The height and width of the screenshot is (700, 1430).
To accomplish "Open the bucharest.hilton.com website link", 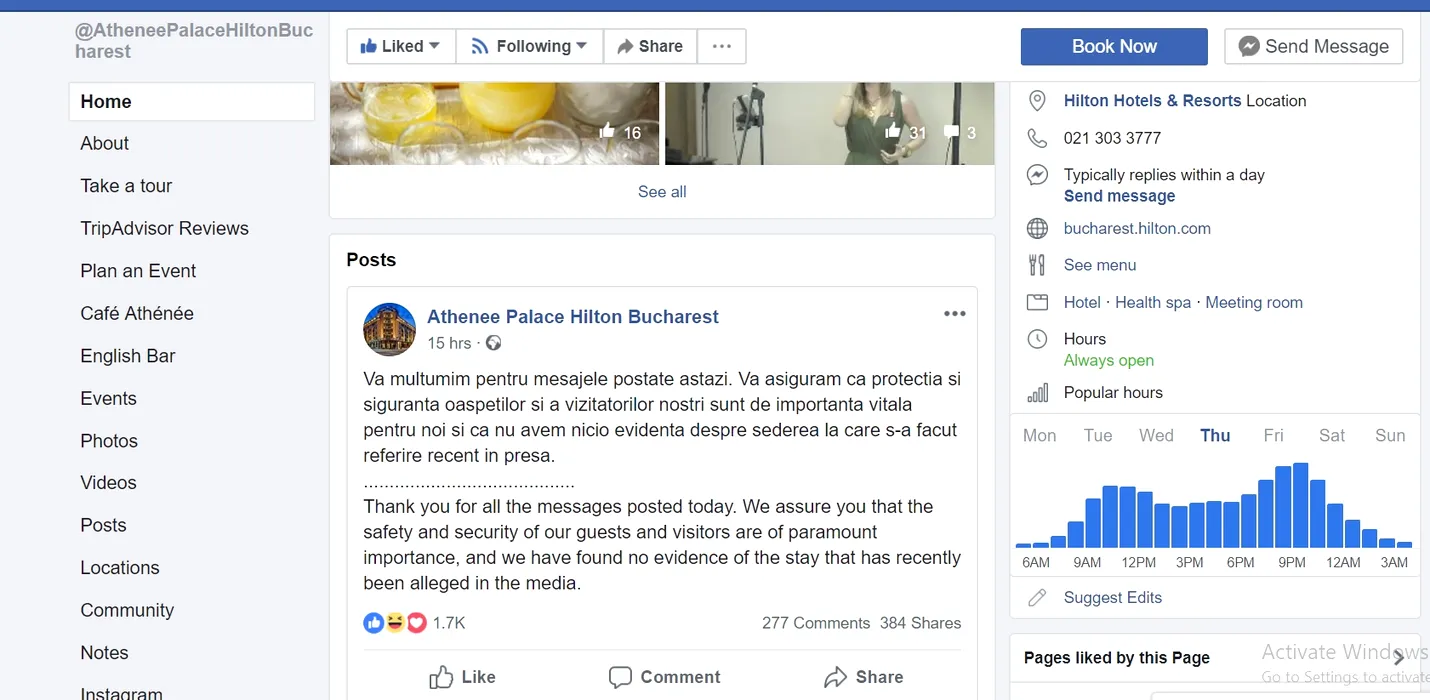I will coord(1137,228).
